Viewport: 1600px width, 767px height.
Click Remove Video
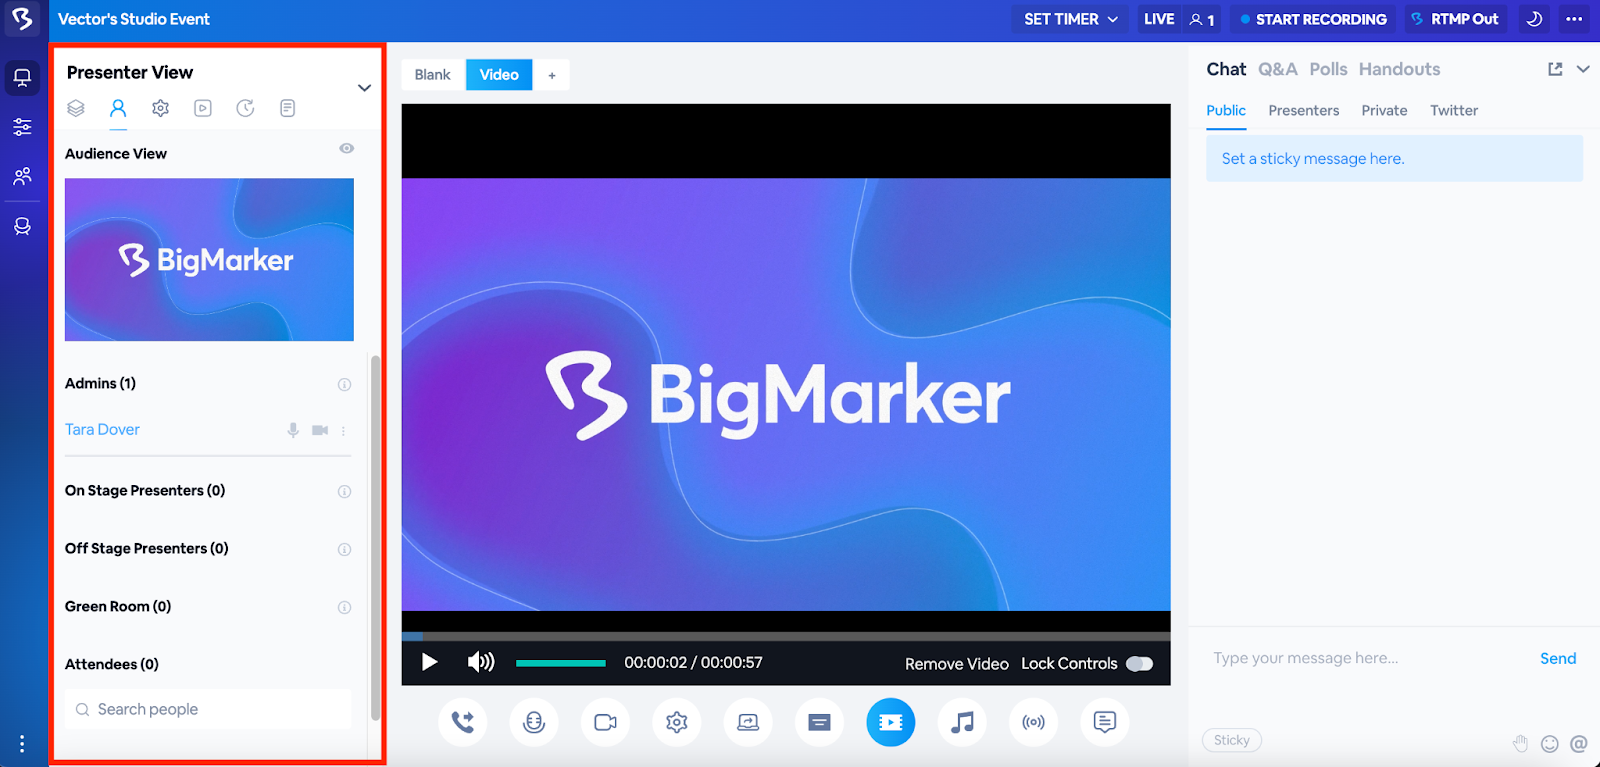(957, 664)
